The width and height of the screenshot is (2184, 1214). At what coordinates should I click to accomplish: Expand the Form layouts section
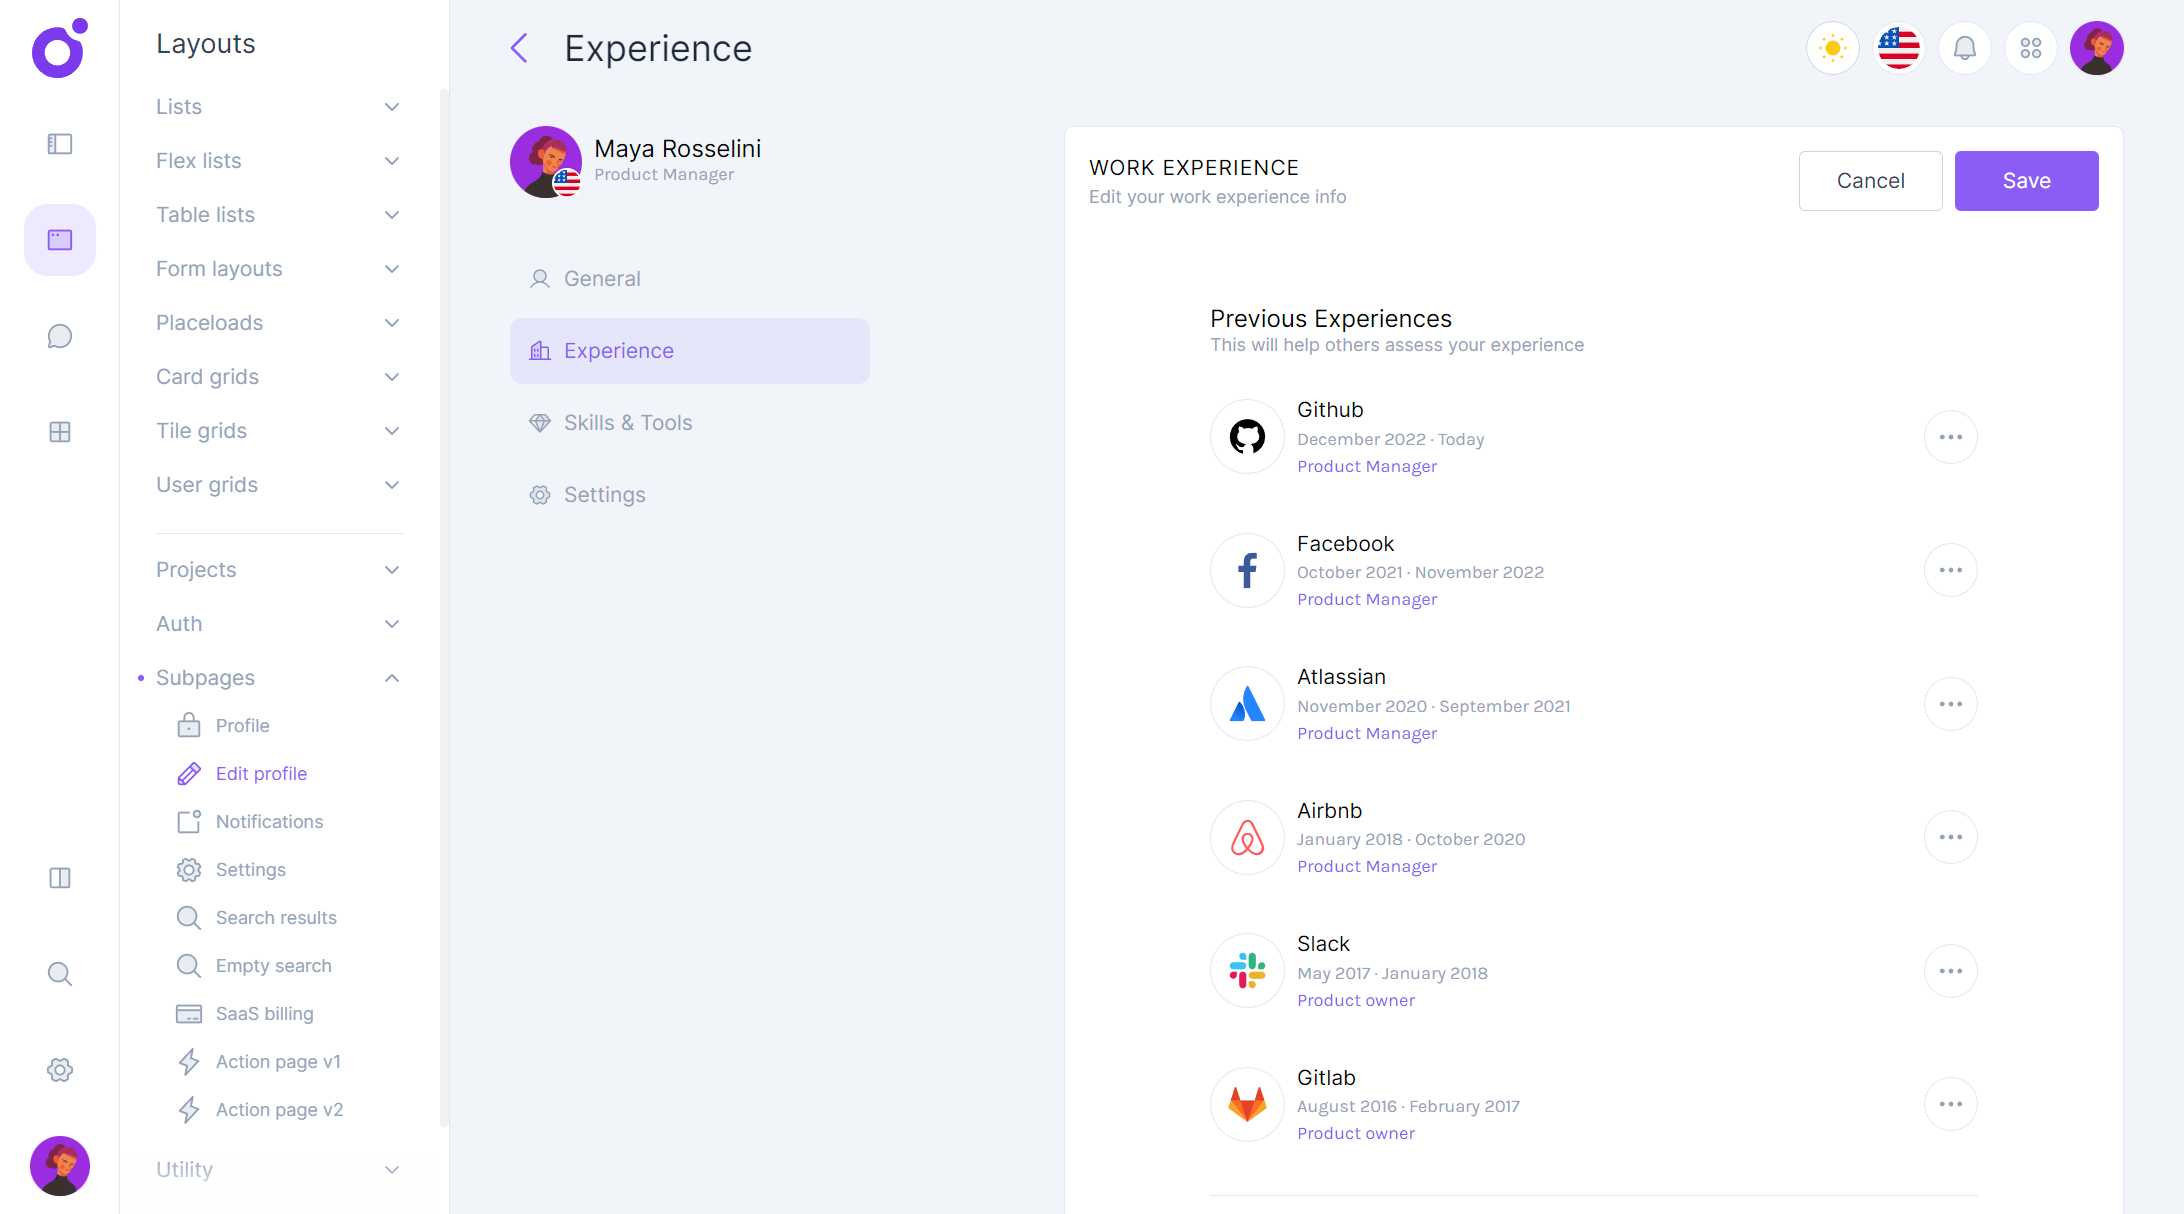pyautogui.click(x=278, y=269)
